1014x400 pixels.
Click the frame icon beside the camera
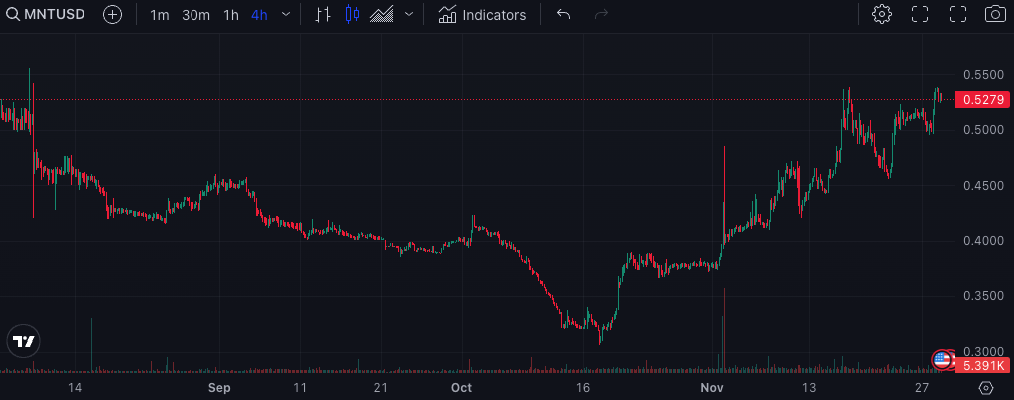click(x=958, y=14)
